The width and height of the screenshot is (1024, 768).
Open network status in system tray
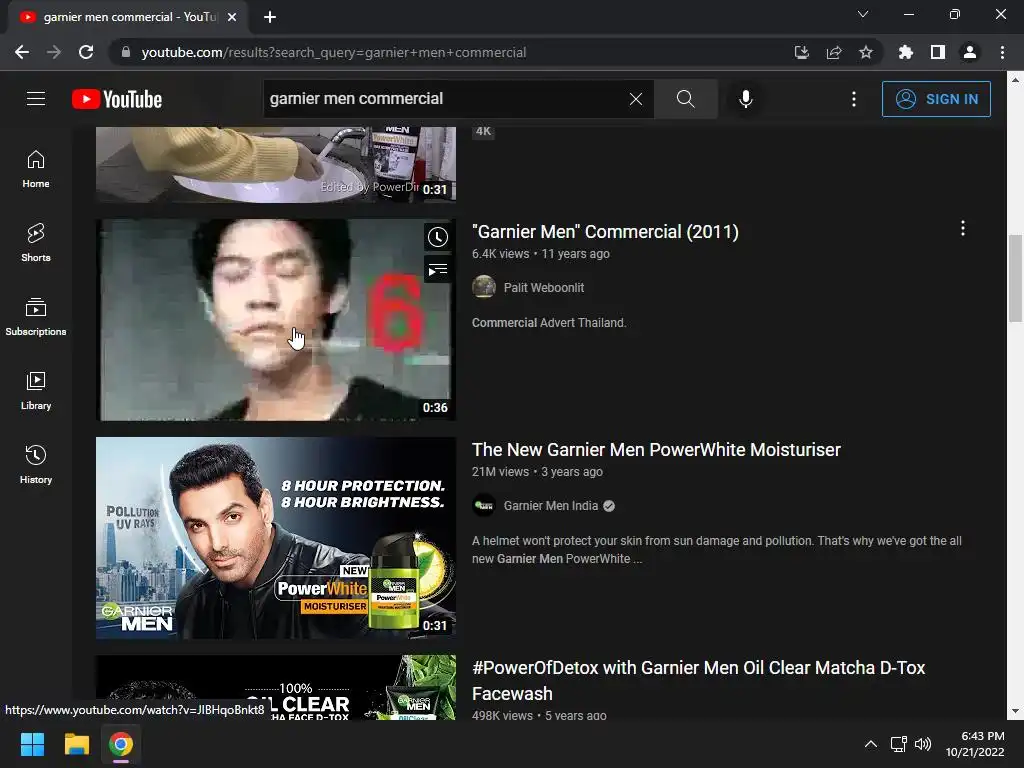pos(899,744)
